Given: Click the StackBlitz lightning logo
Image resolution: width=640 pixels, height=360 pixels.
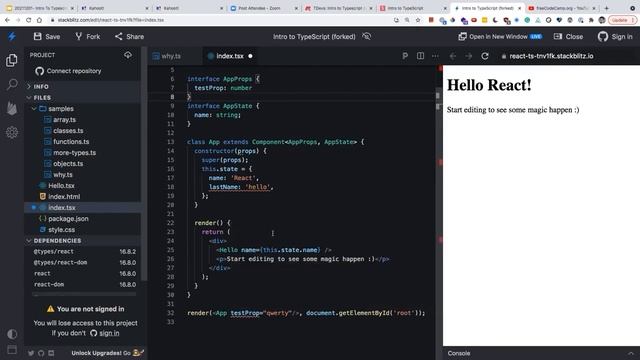Looking at the screenshot, I should tap(12, 36).
